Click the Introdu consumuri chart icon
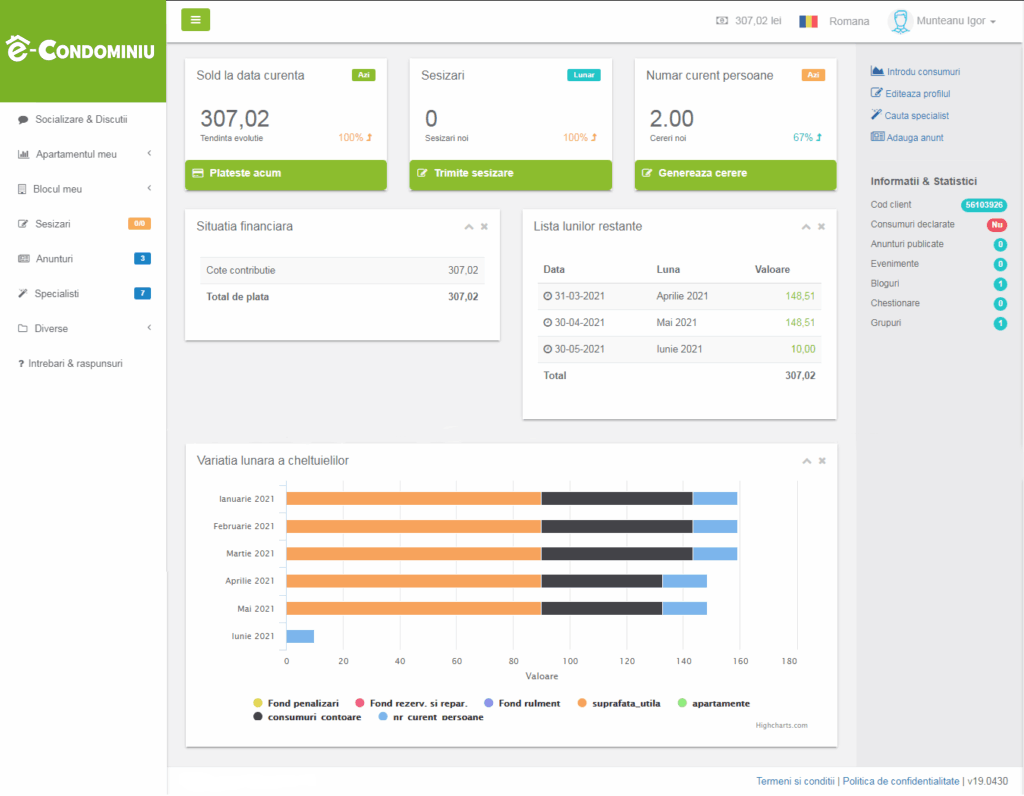The height and width of the screenshot is (796, 1024). pyautogui.click(x=877, y=71)
